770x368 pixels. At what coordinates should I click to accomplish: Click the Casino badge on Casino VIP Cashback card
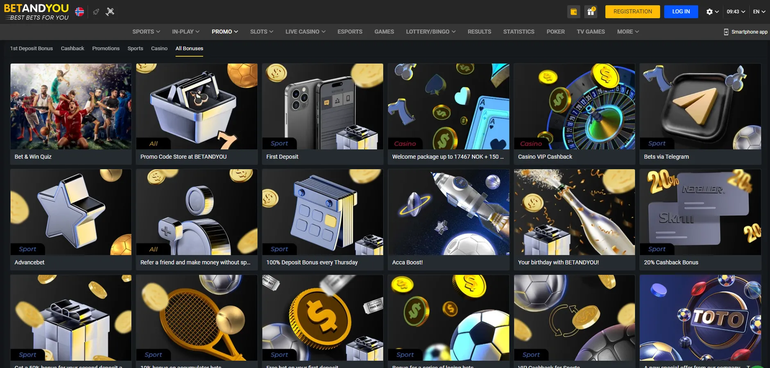531,143
